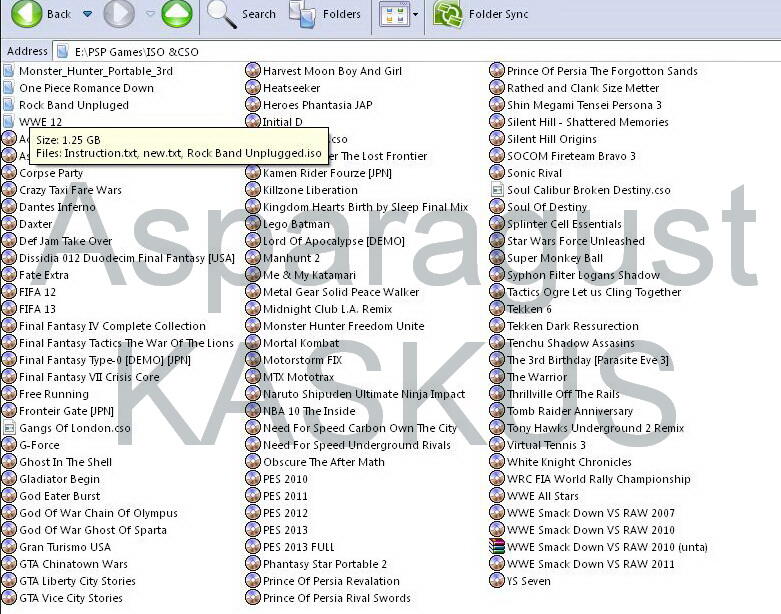Image resolution: width=781 pixels, height=614 pixels.
Task: Select "Final Fantasy VII Crisis Core" entry
Action: 81,377
